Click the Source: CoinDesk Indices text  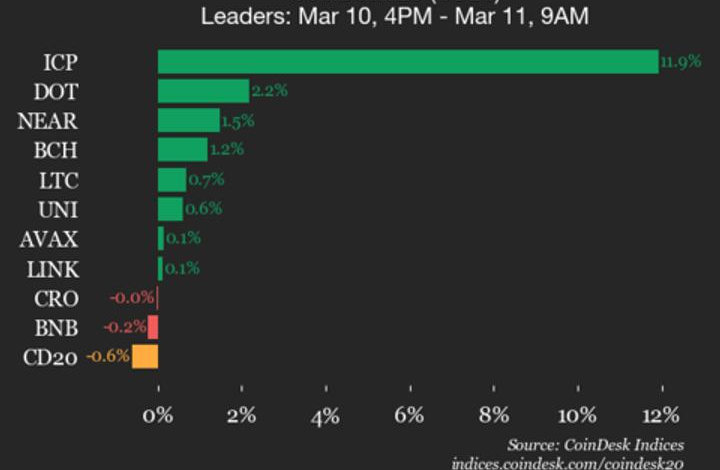point(594,443)
